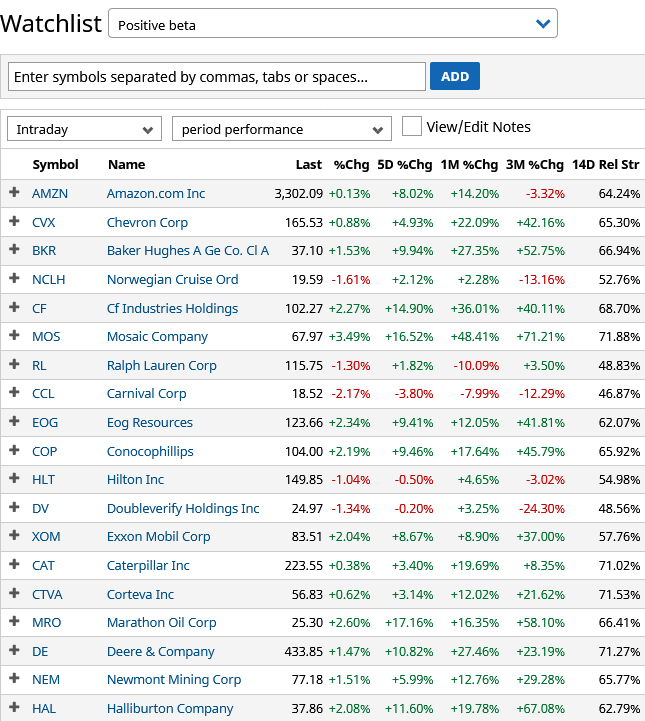Expand the CCL row plus icon
Image resolution: width=645 pixels, height=721 pixels.
coord(14,392)
